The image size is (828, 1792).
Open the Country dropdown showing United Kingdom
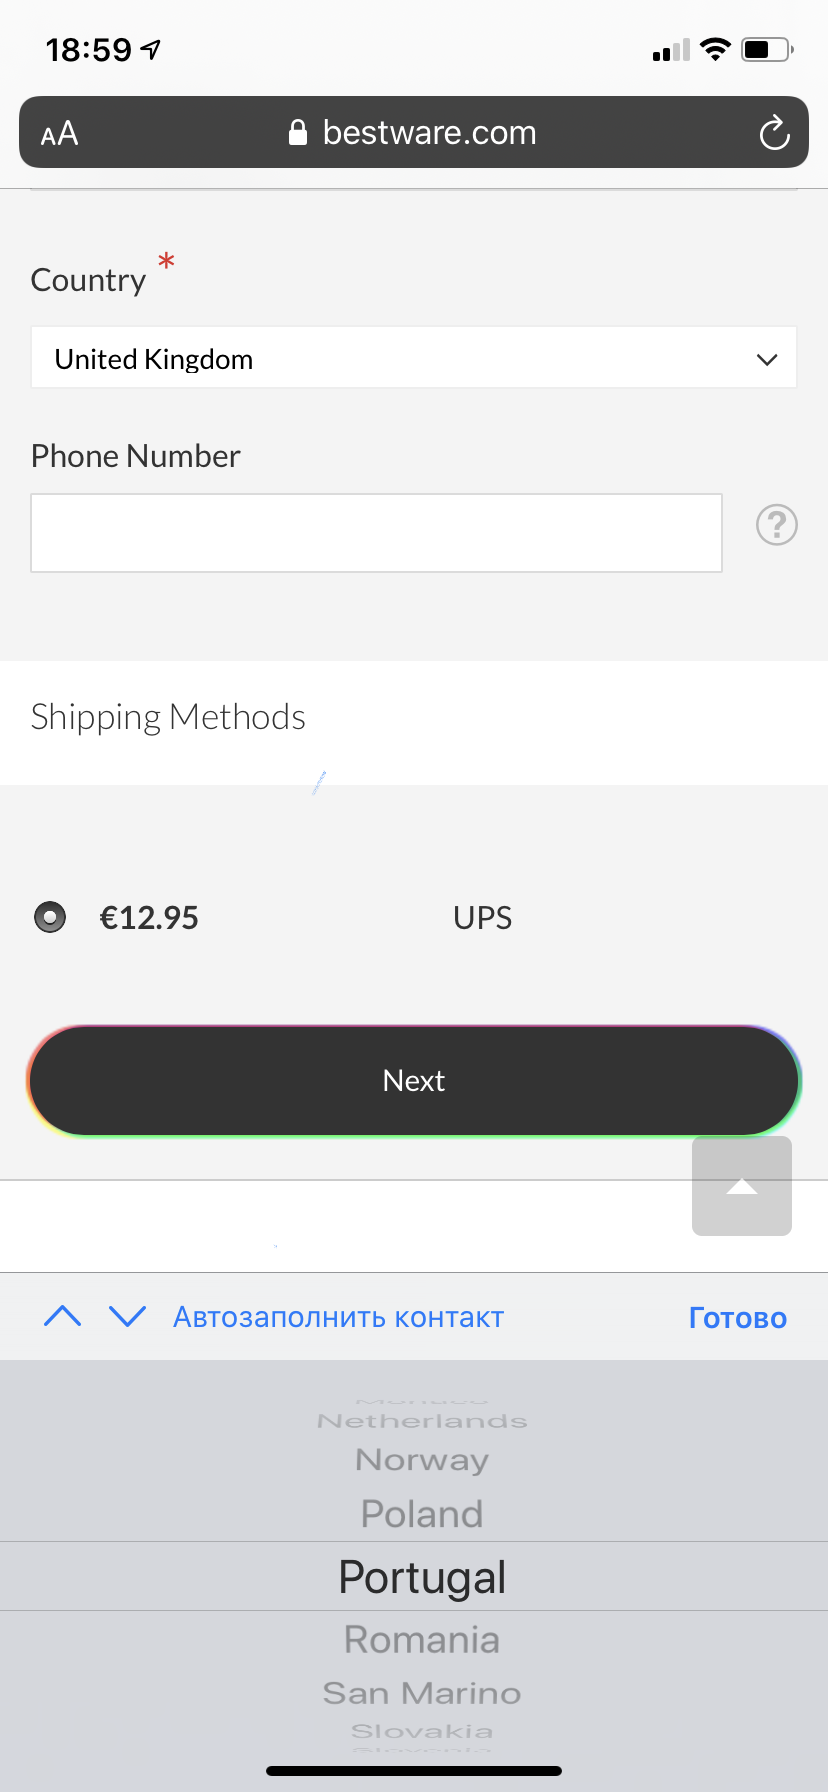tap(414, 358)
